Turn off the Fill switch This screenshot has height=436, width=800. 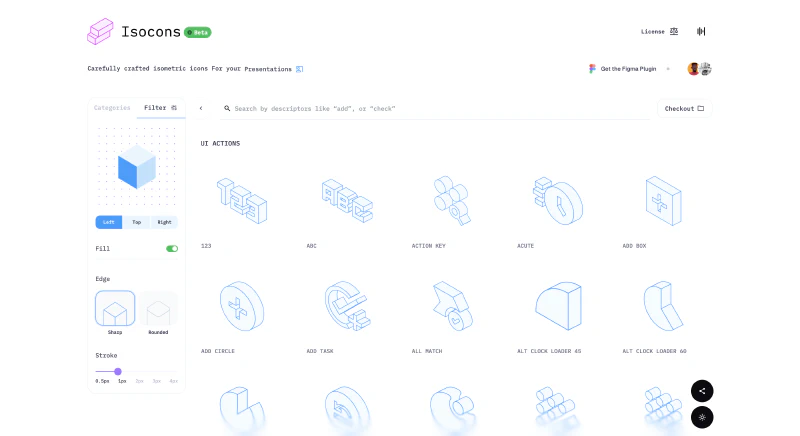click(172, 248)
